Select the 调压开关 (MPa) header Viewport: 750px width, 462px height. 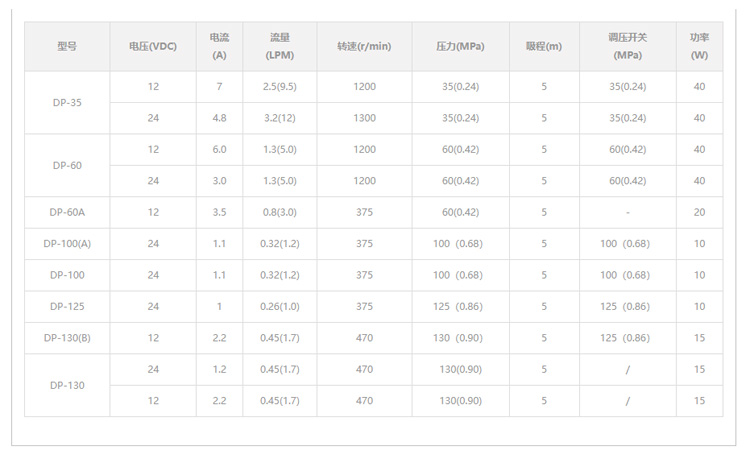tap(627, 46)
